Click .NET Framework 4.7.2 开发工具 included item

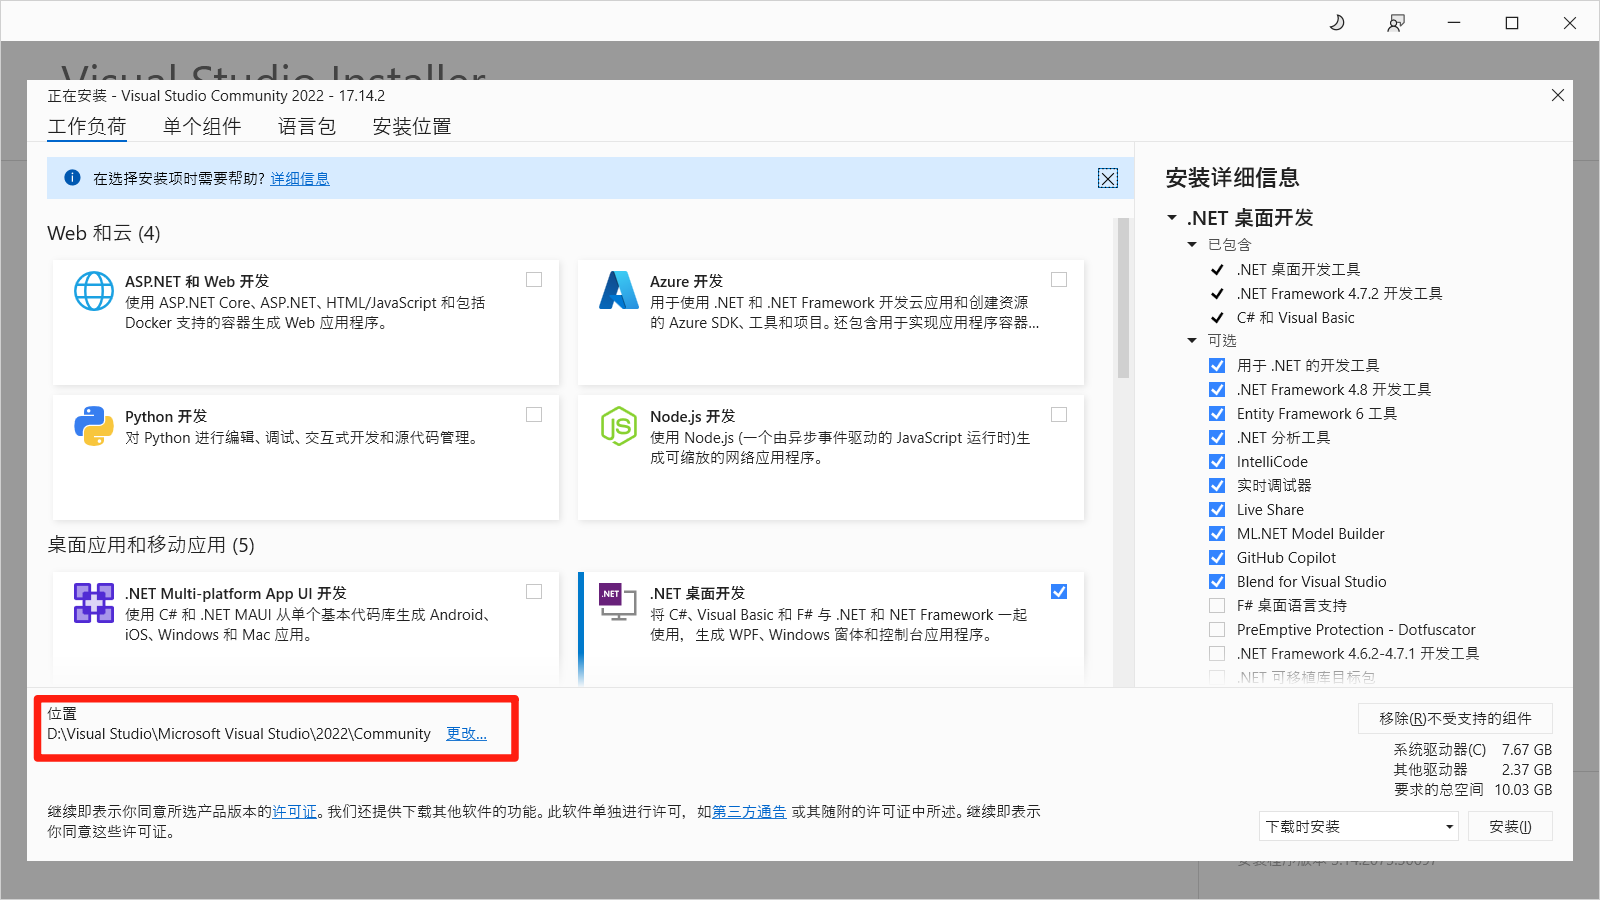[1339, 294]
